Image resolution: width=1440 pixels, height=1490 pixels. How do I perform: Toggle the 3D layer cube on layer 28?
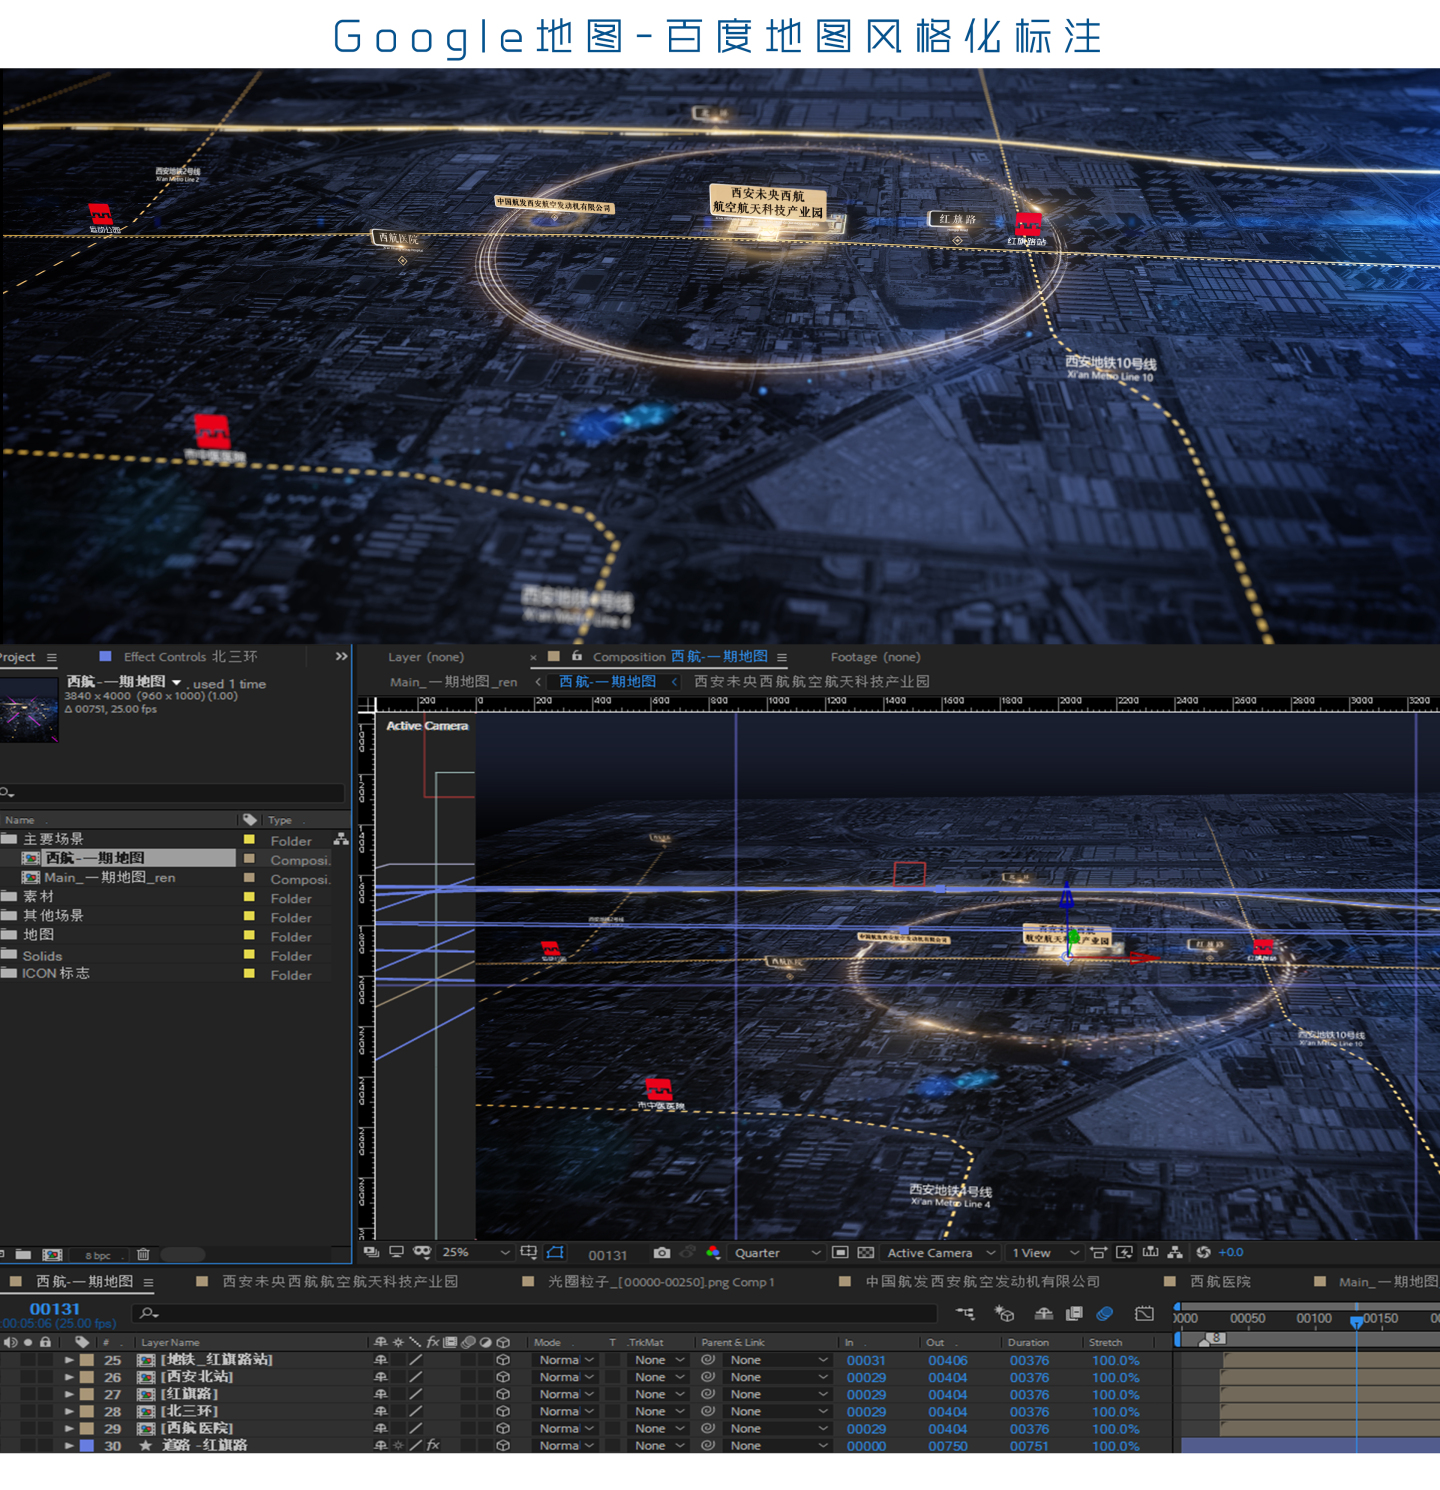coord(503,1411)
